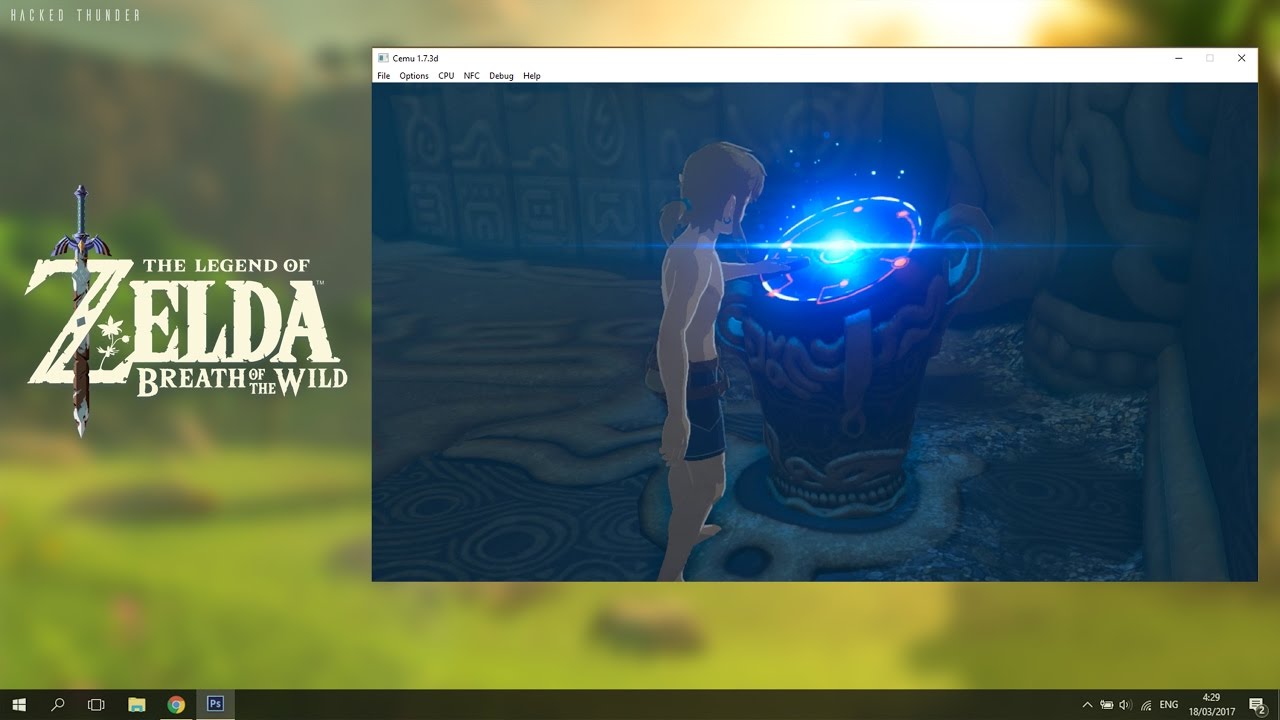1280x720 pixels.
Task: Open the Debug menu in Cemu
Action: coord(501,76)
